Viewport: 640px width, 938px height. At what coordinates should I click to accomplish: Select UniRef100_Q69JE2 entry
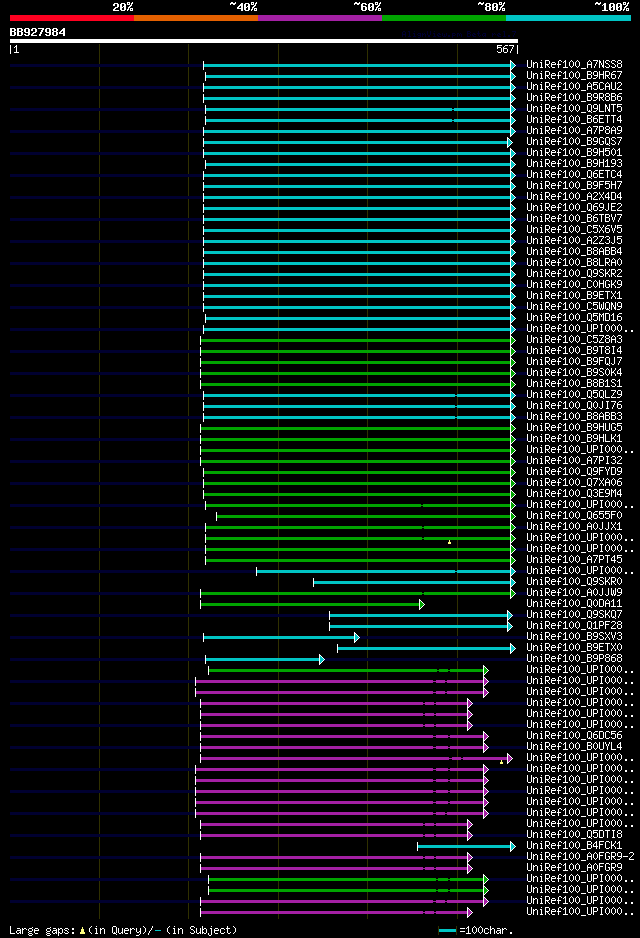tap(574, 208)
